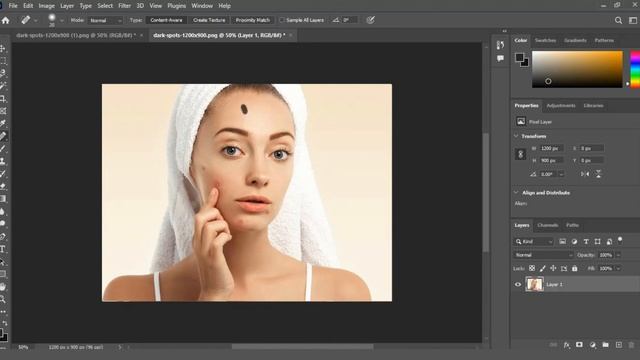Select the Spot Healing Brush tool
Image resolution: width=640 pixels, height=360 pixels.
click(3, 136)
